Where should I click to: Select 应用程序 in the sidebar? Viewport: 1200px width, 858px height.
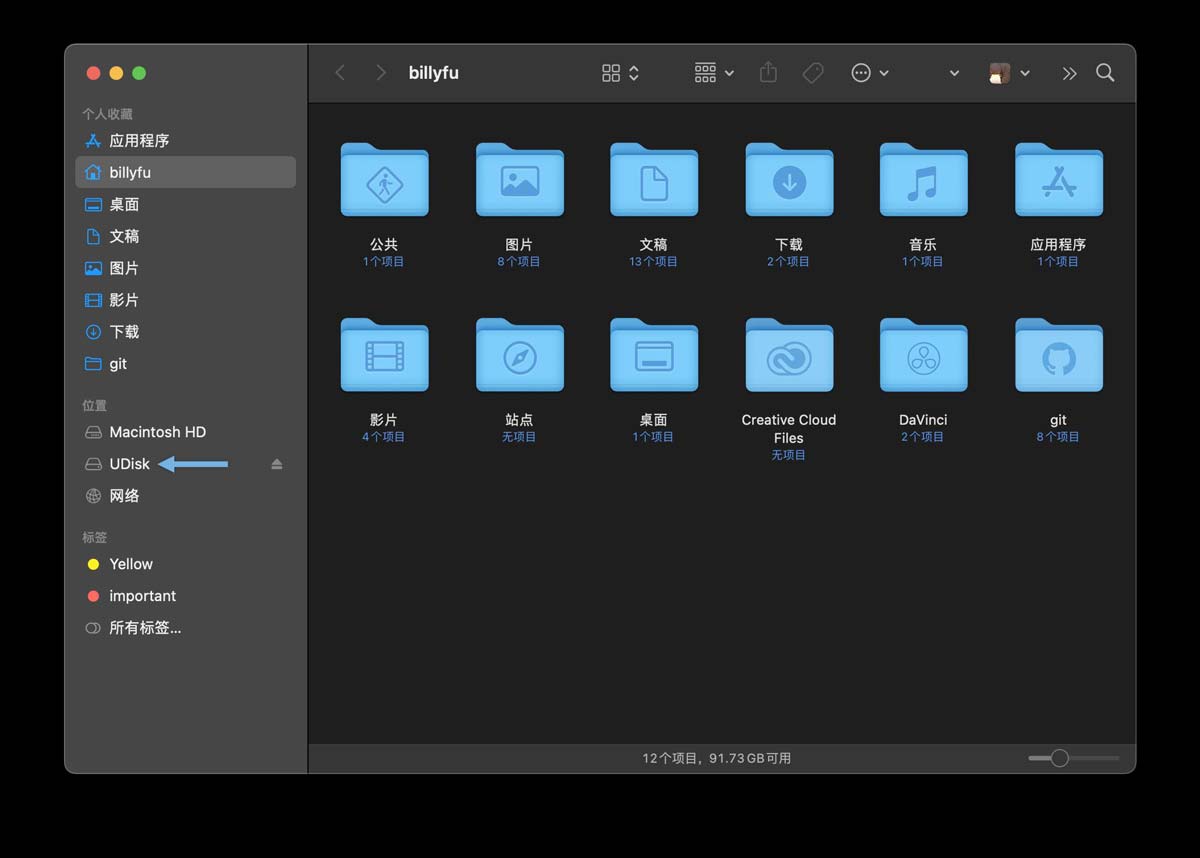click(x=139, y=141)
